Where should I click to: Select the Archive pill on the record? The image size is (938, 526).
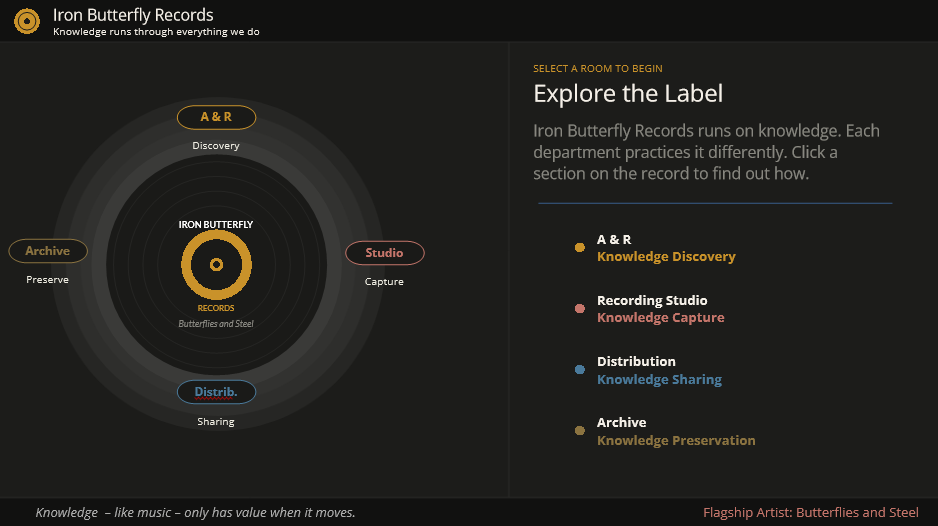point(48,251)
